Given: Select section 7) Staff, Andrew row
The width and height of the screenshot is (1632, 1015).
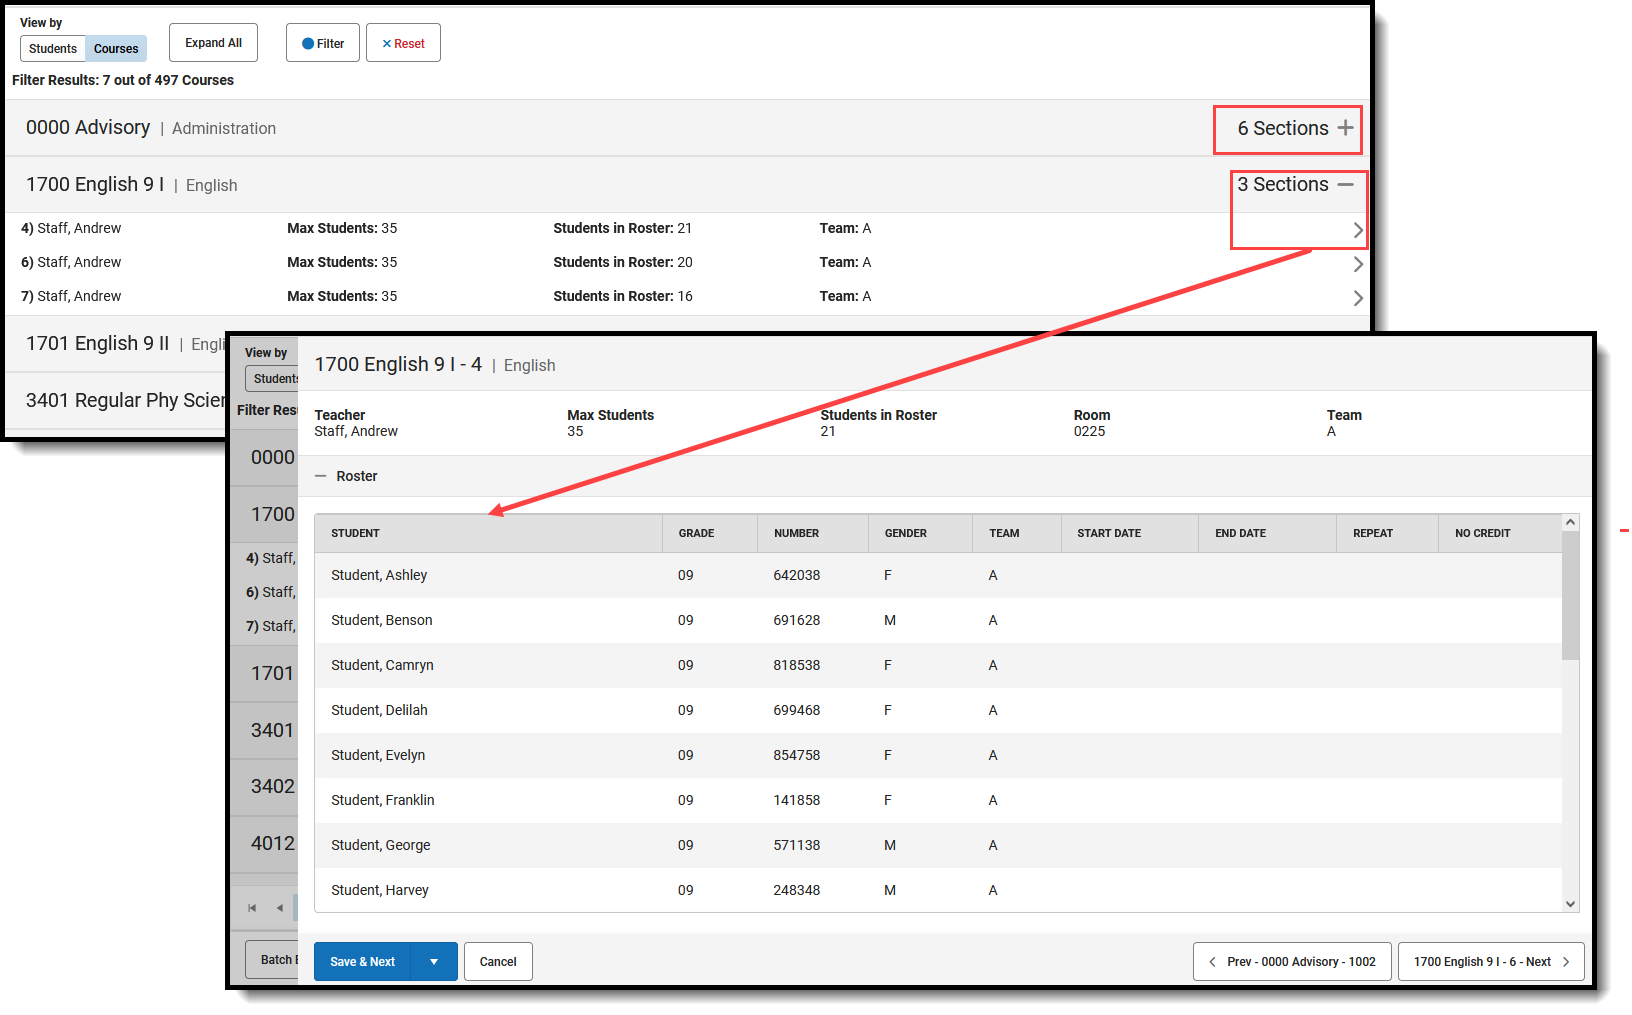Looking at the screenshot, I should [x=688, y=296].
